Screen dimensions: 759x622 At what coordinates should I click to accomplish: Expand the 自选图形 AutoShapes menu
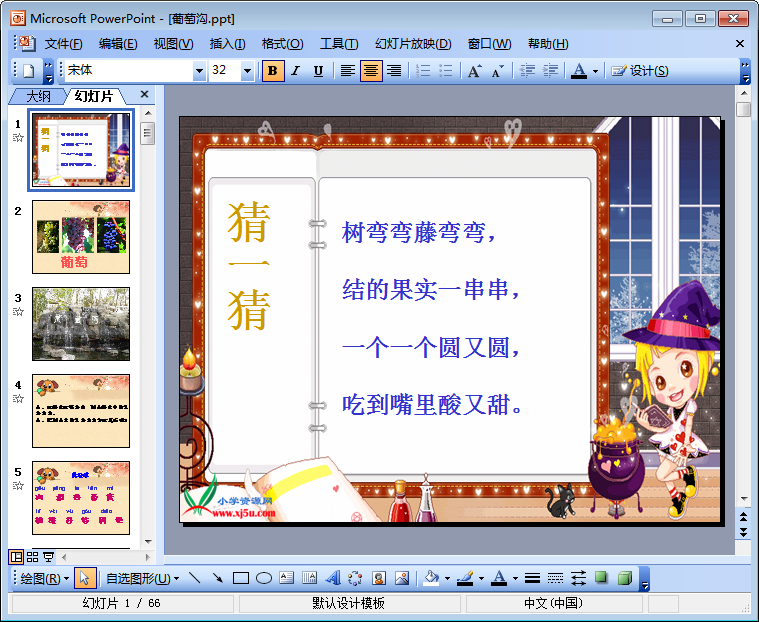click(142, 578)
